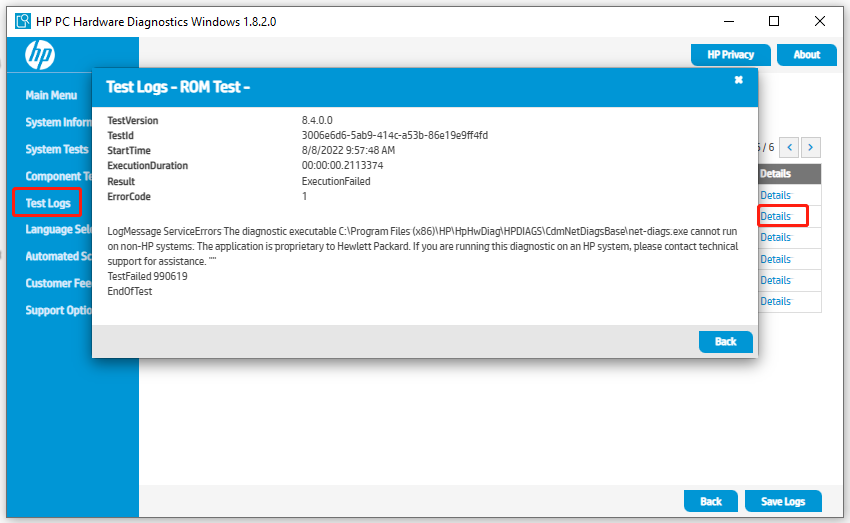The image size is (850, 523).
Task: Maximize the HP Diagnostics window
Action: 774,21
